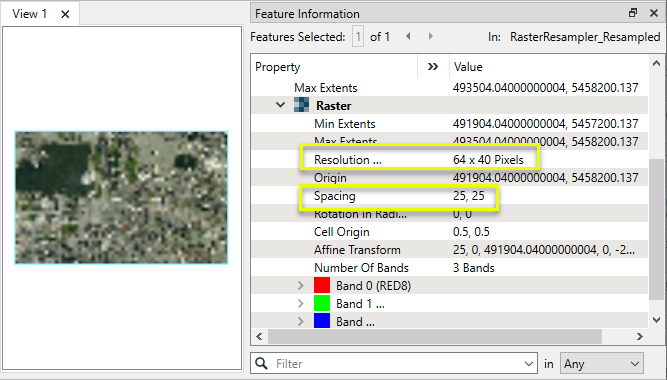Float the Feature Information panel
The height and width of the screenshot is (380, 667).
tap(633, 13)
